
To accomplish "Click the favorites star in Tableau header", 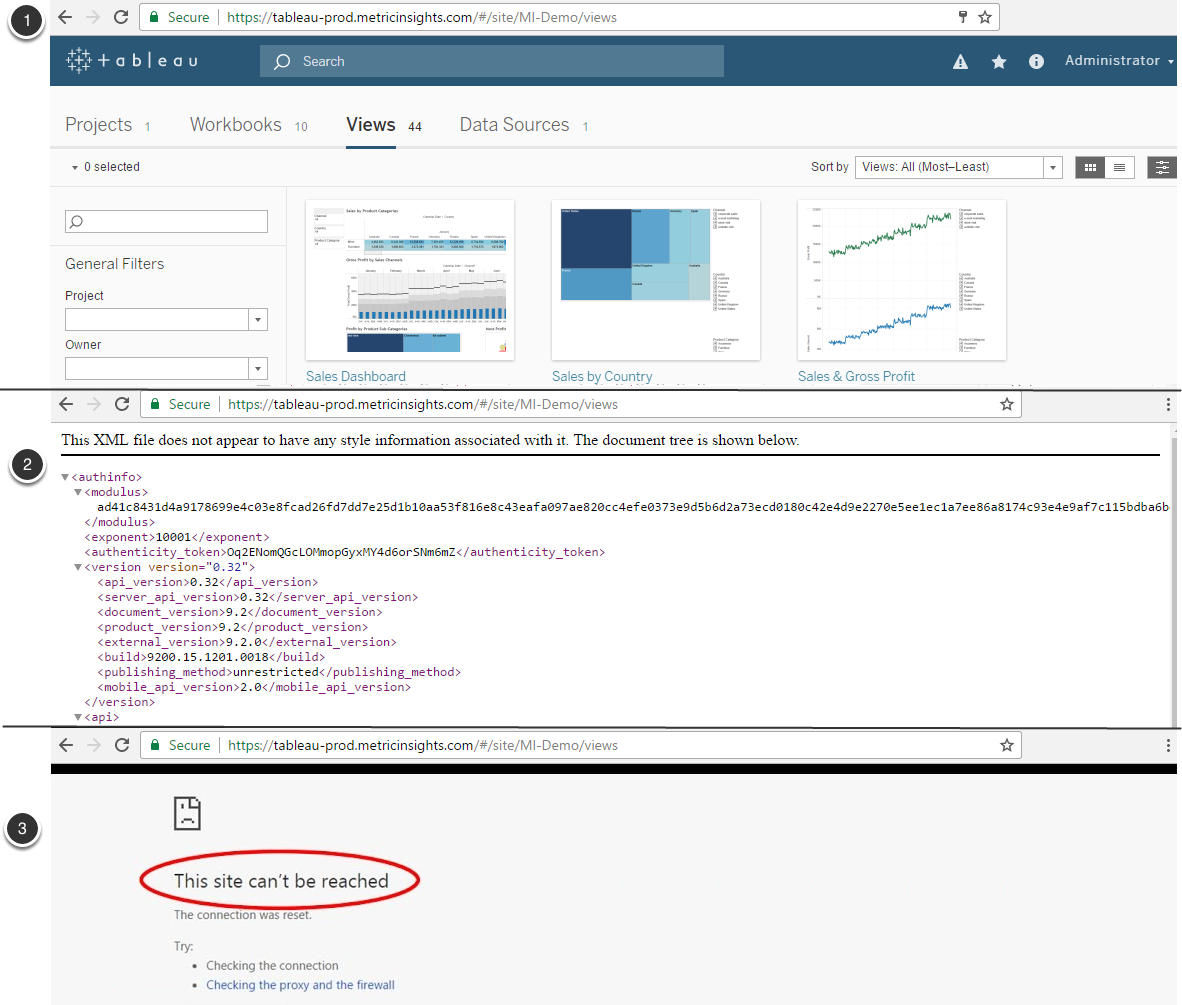I will (x=998, y=62).
